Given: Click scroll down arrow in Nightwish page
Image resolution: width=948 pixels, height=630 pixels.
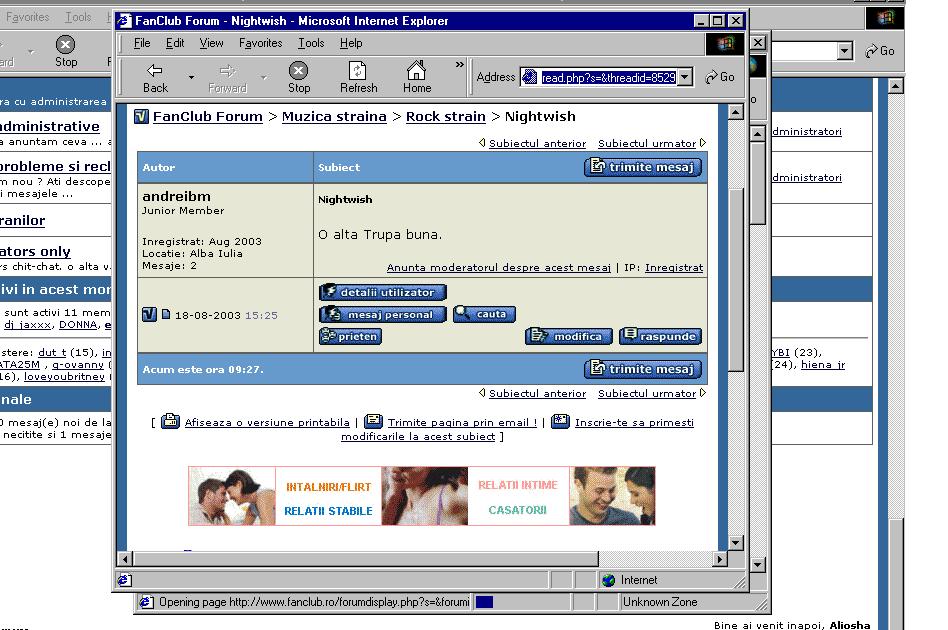Looking at the screenshot, I should coord(735,542).
